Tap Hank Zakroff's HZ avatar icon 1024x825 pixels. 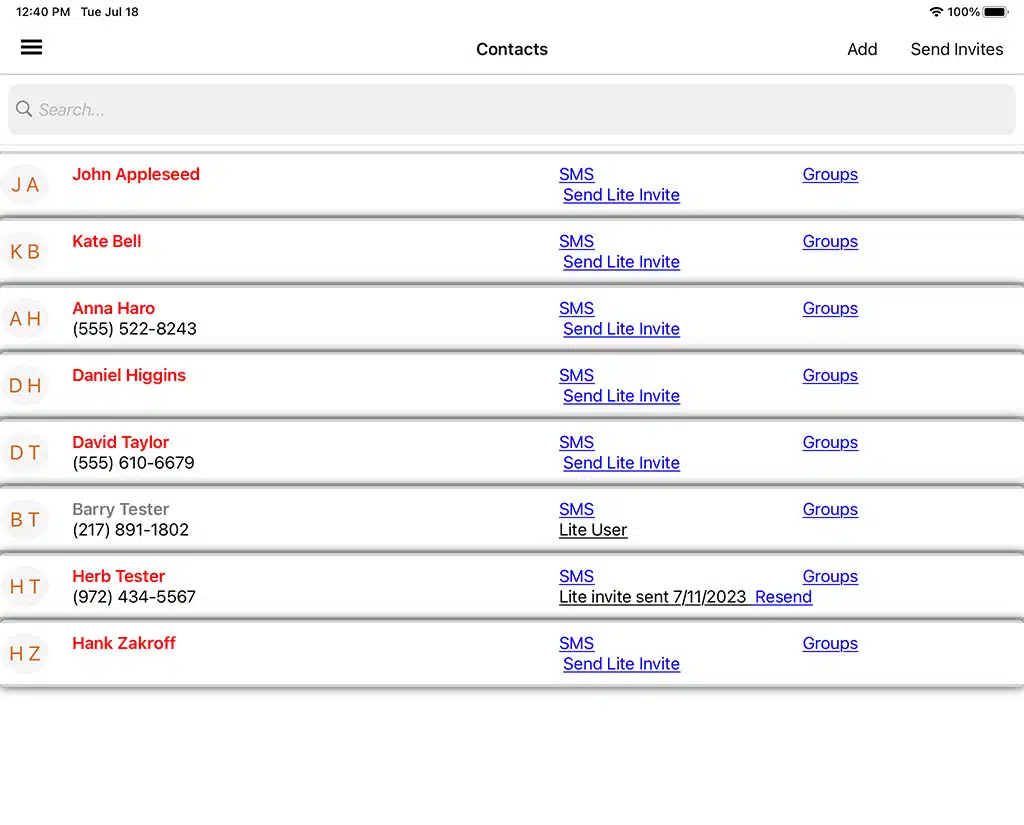[x=25, y=654]
